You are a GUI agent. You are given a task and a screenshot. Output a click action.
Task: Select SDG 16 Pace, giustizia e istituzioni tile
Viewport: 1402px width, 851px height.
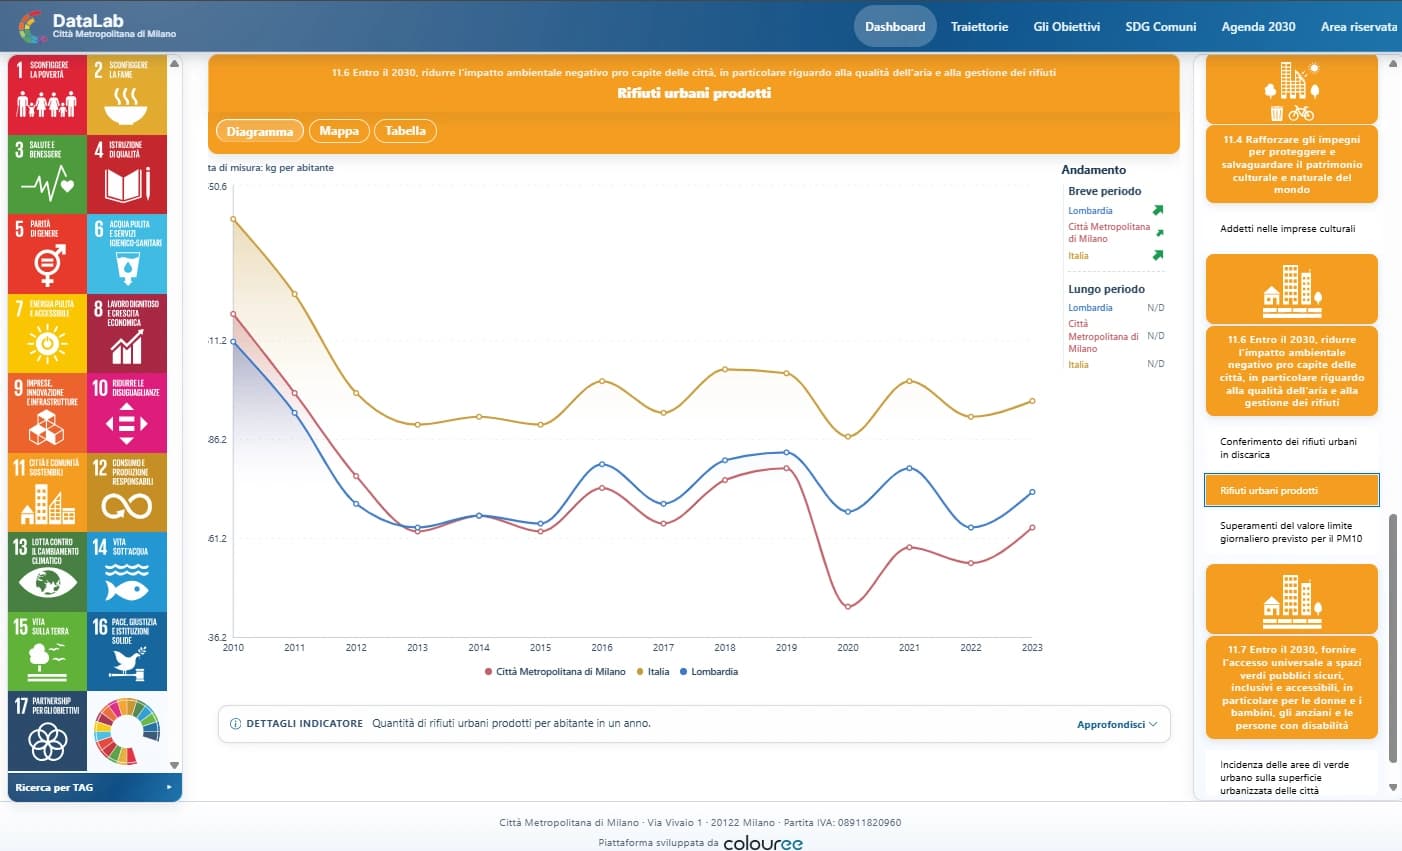tap(127, 651)
